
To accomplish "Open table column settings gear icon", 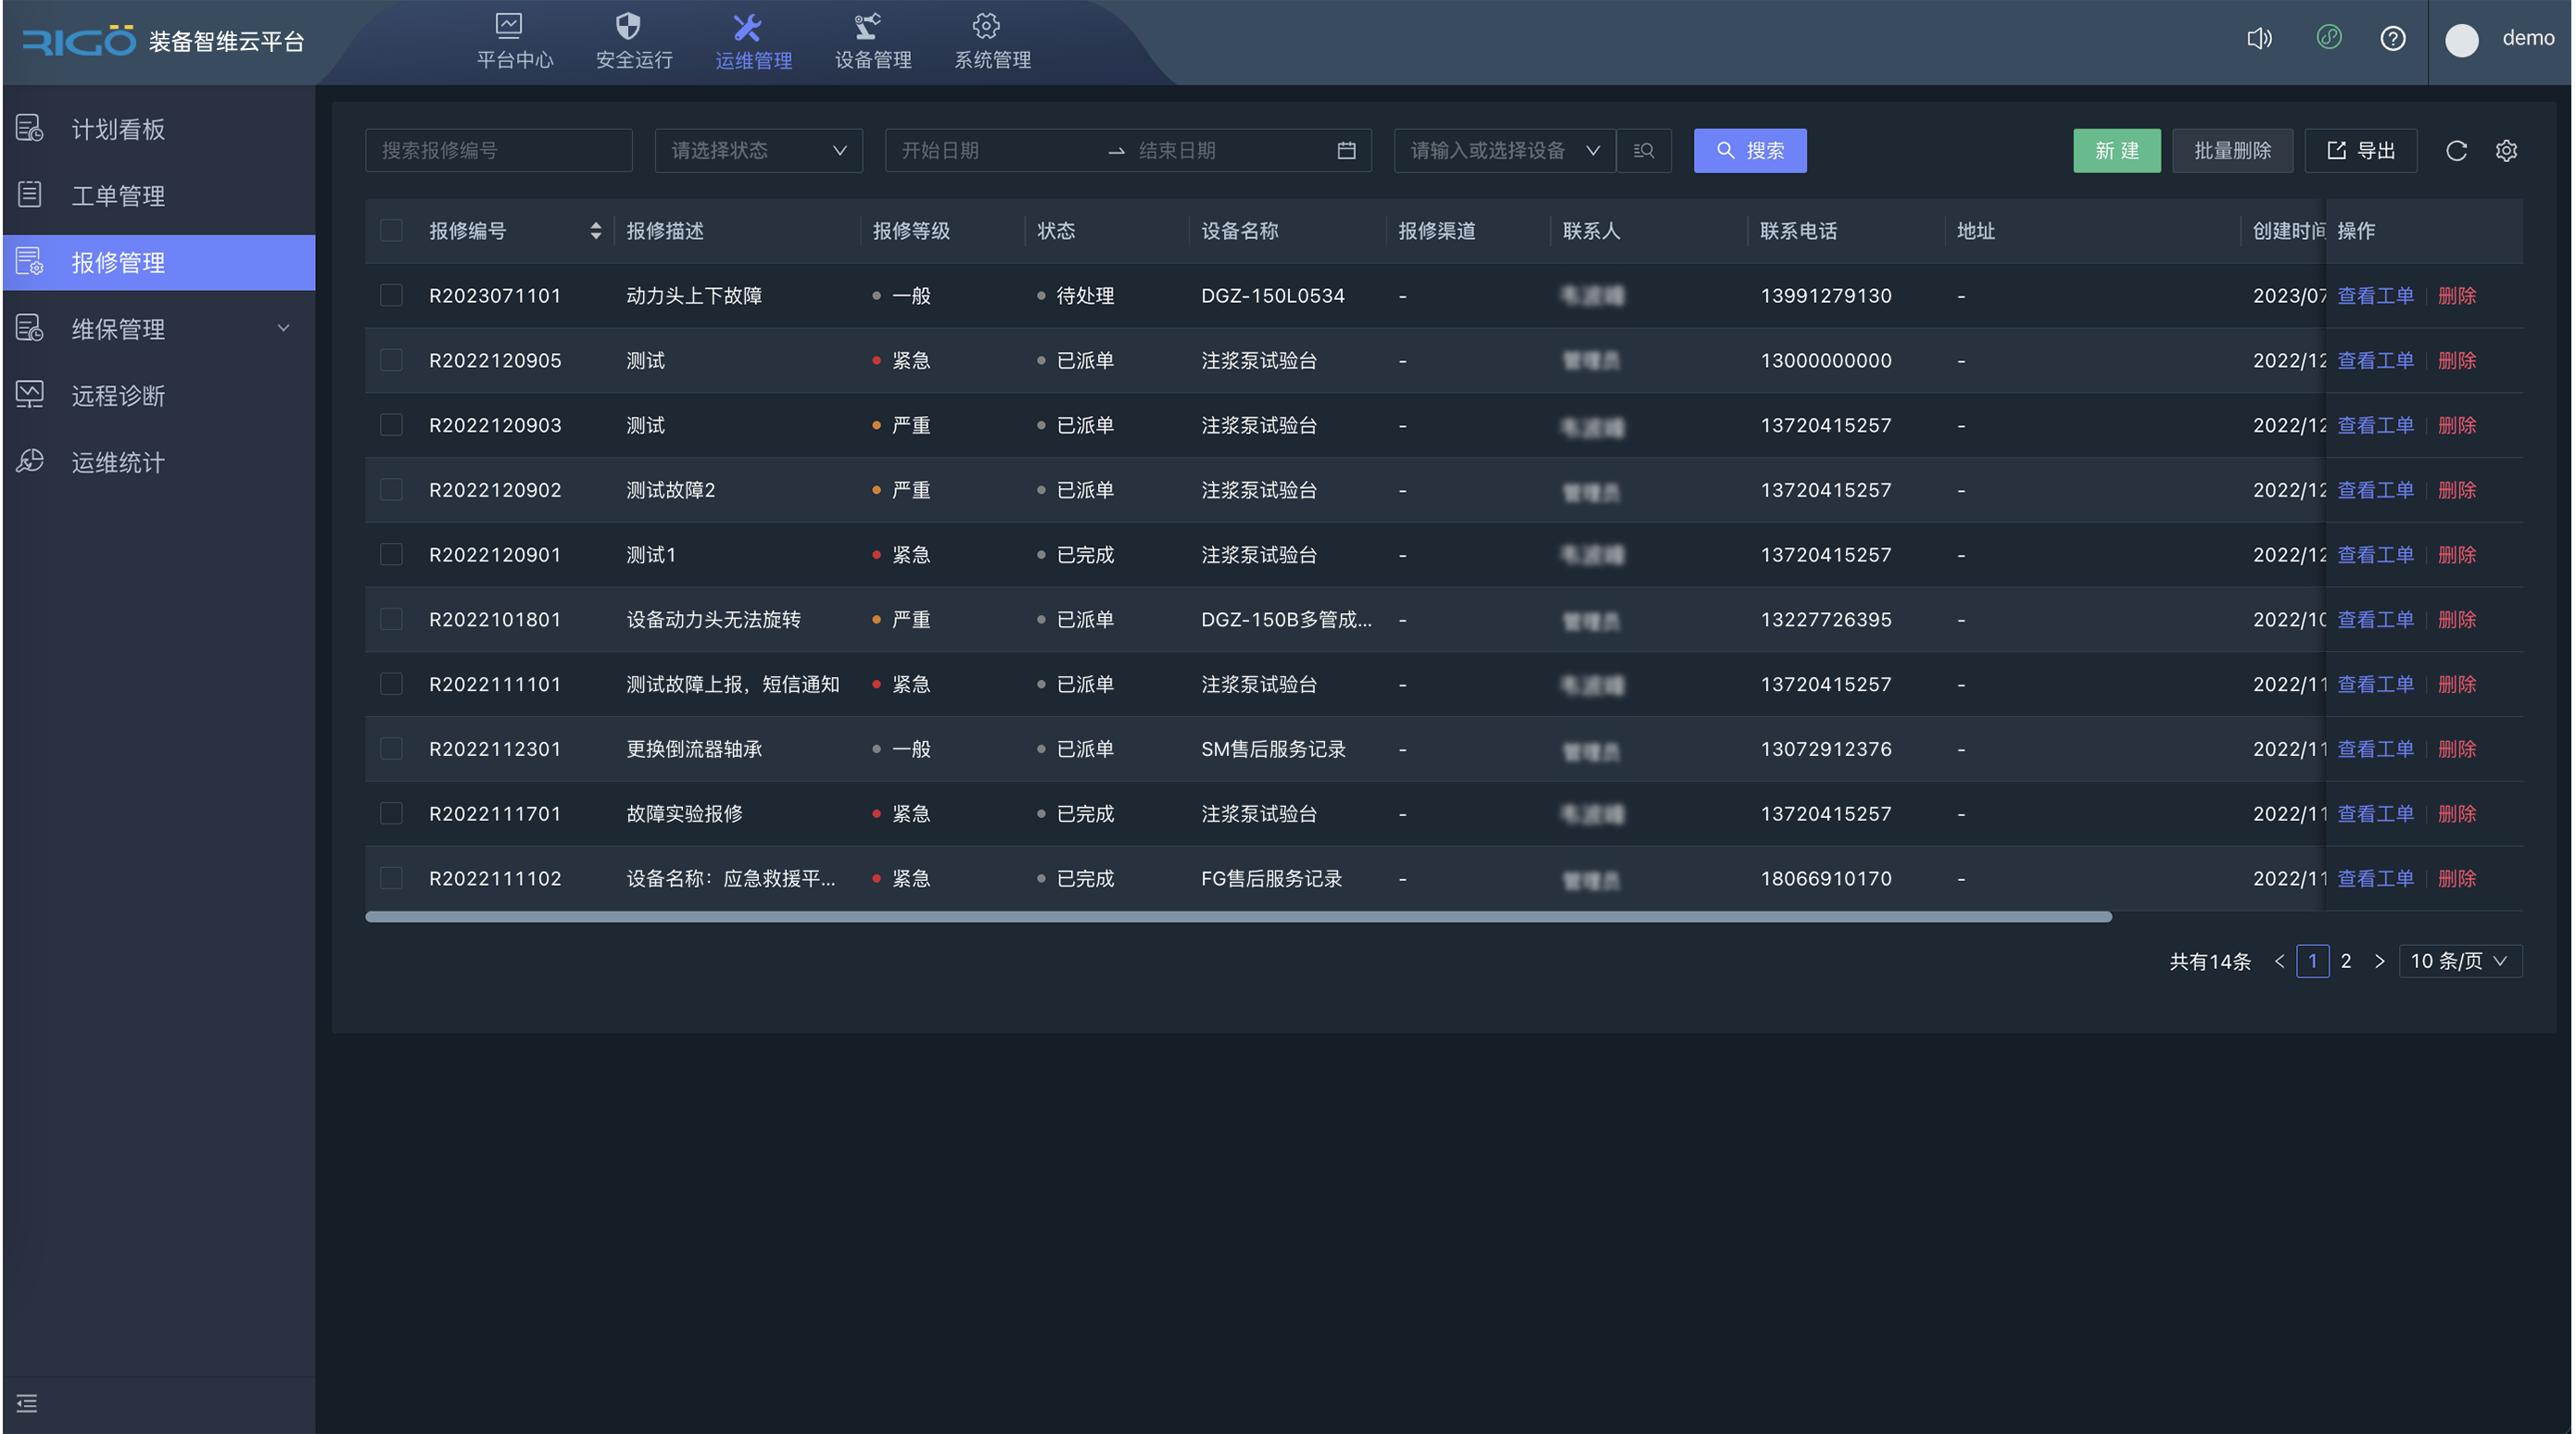I will click(2506, 151).
